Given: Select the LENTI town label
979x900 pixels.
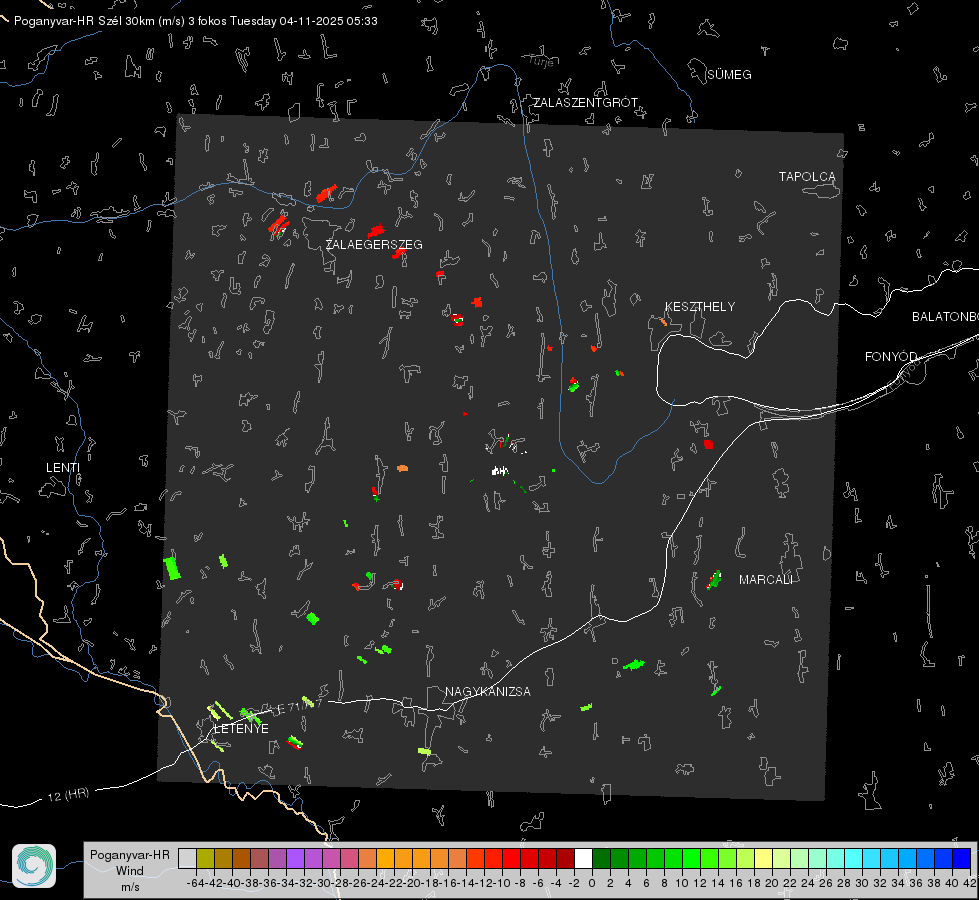Looking at the screenshot, I should tap(63, 468).
